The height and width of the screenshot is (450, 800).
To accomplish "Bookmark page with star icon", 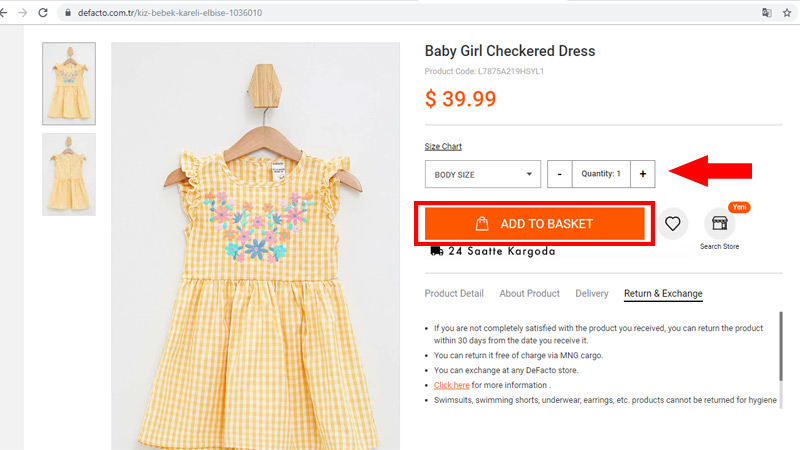I will point(787,13).
